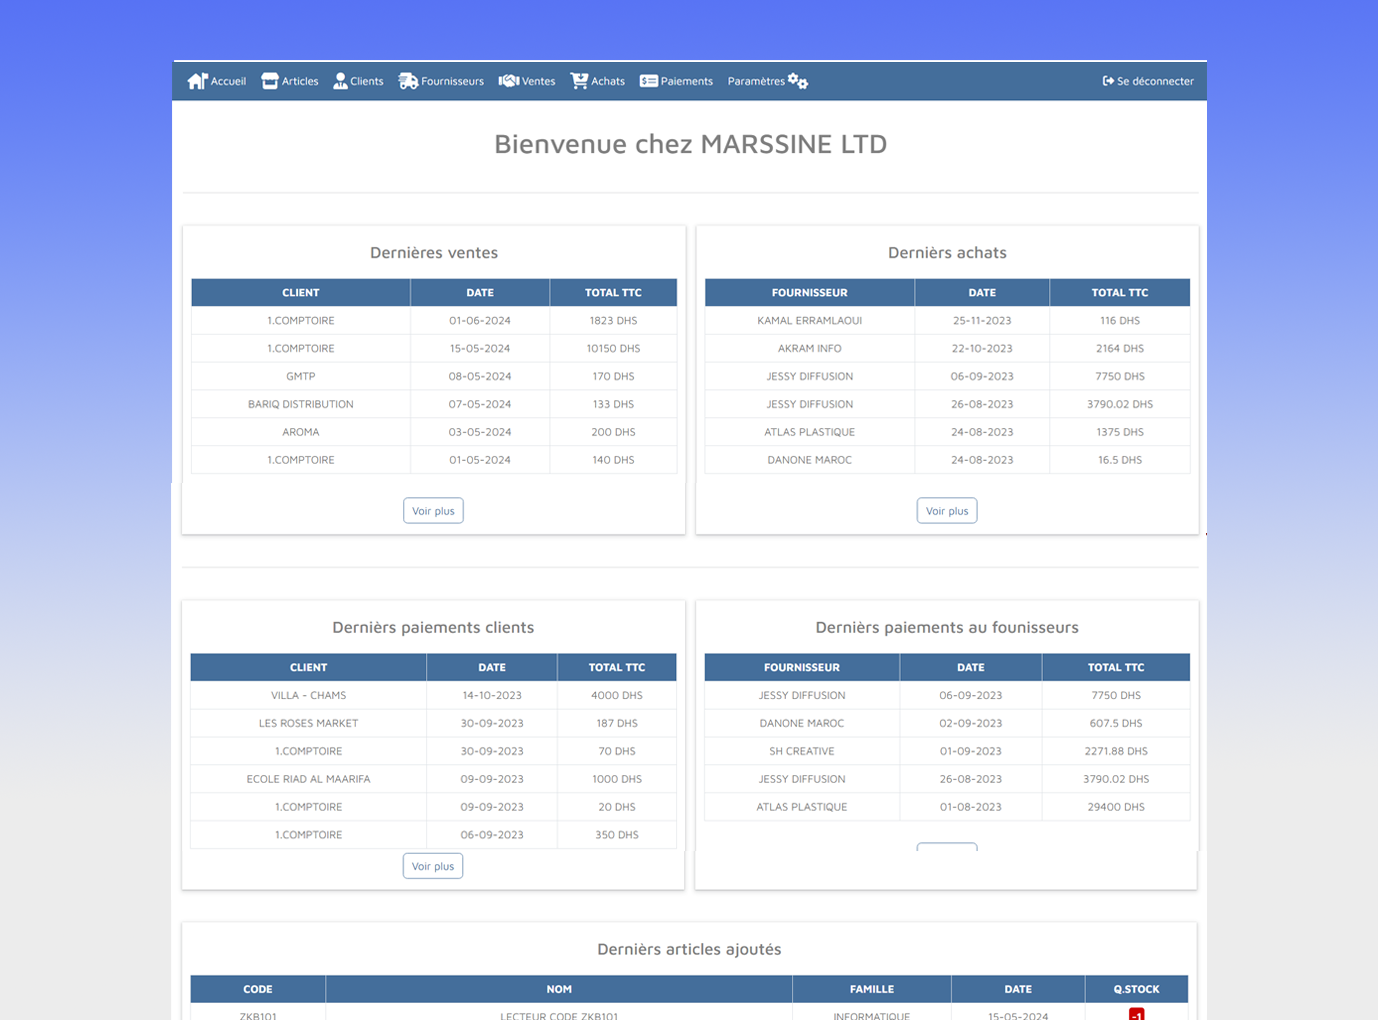Click the Paramètres gears icon
This screenshot has height=1020, width=1378.
pos(798,81)
